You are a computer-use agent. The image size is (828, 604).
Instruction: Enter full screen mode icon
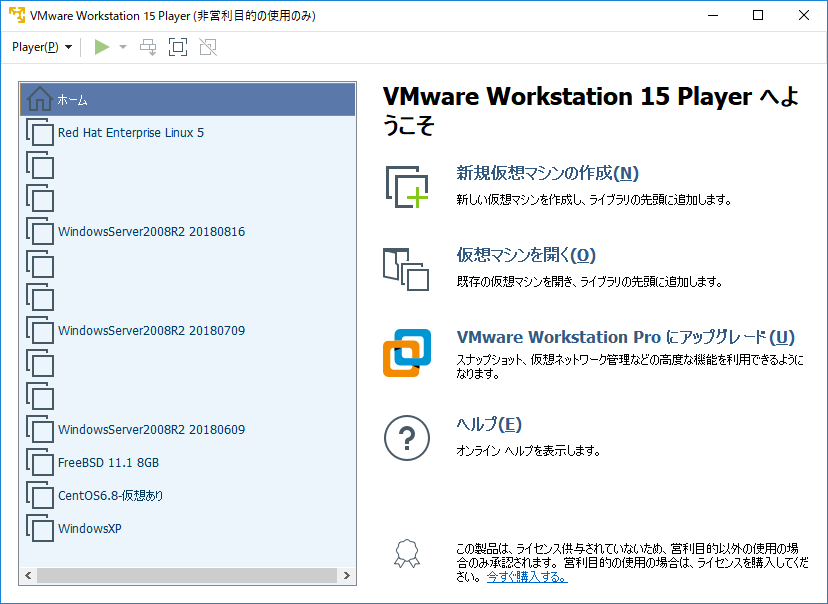pyautogui.click(x=178, y=47)
